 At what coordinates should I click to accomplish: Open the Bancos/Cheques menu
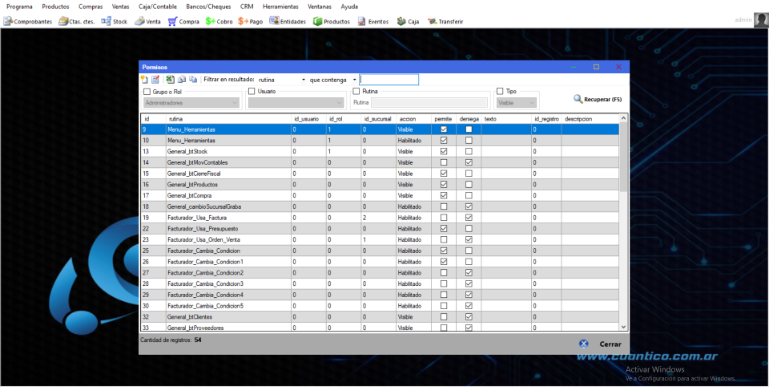pos(208,7)
